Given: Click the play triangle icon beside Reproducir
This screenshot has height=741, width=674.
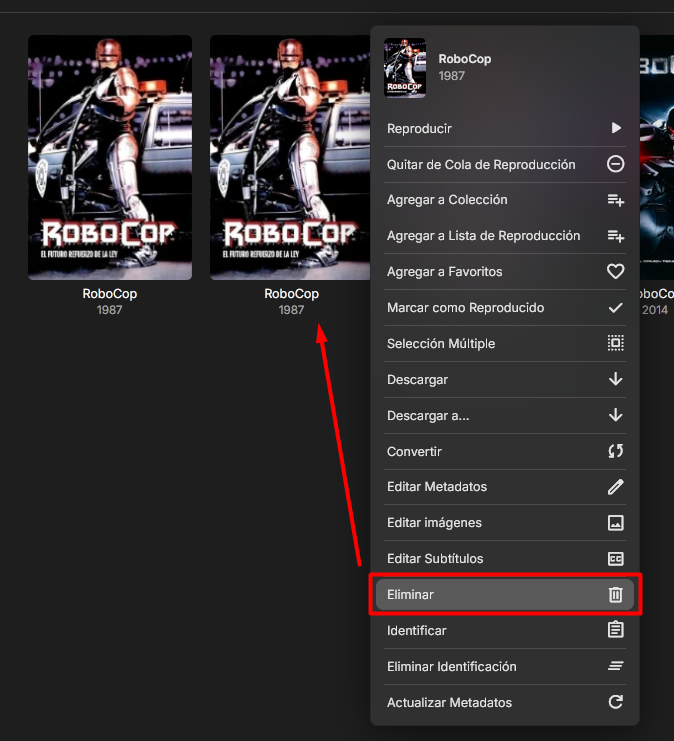Looking at the screenshot, I should click(616, 128).
